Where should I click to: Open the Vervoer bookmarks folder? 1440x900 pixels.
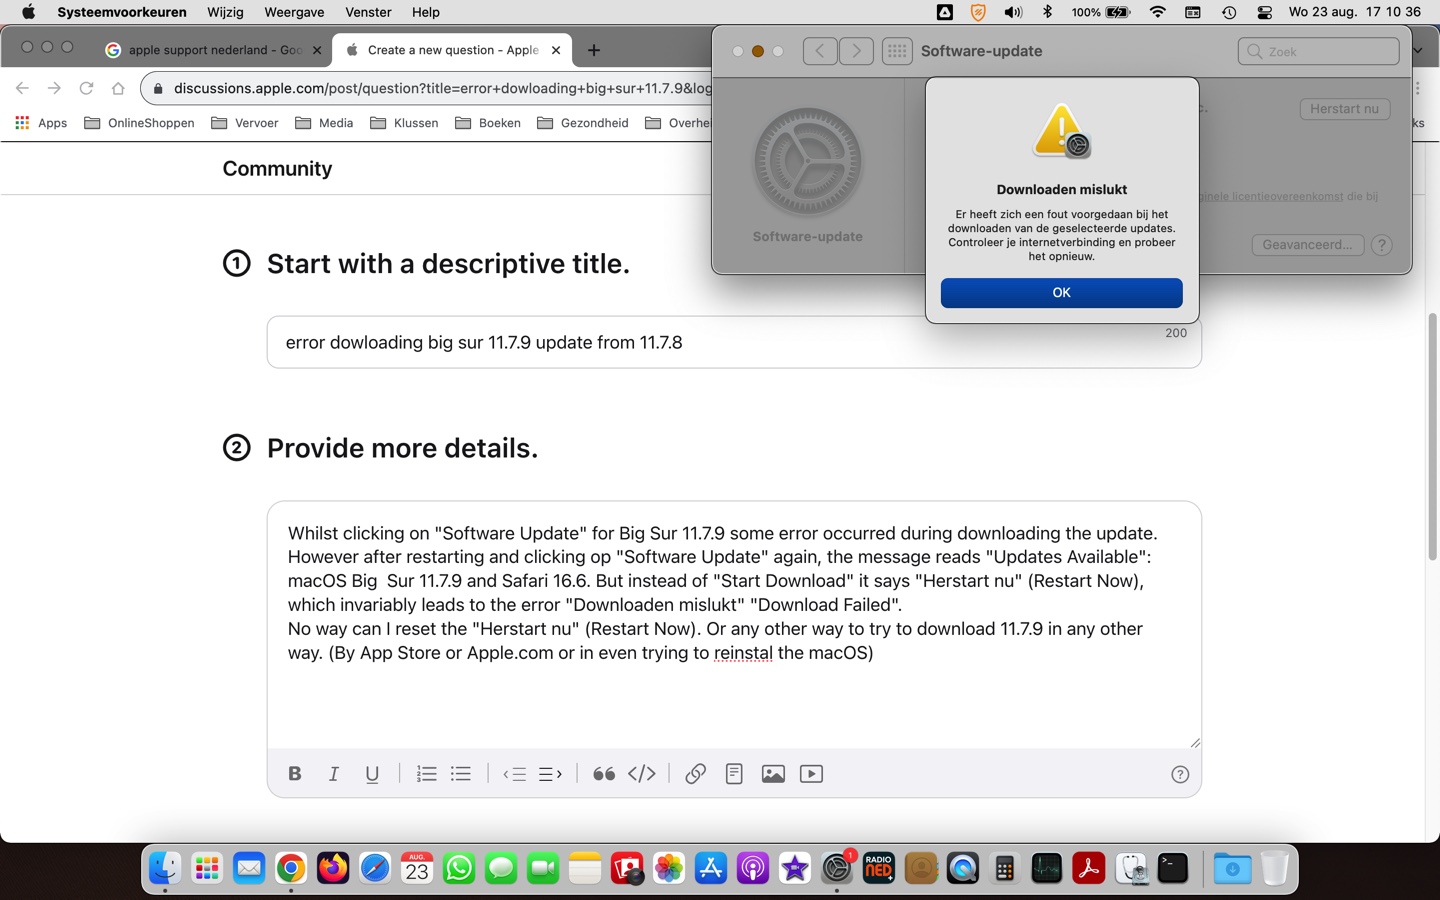tap(245, 123)
